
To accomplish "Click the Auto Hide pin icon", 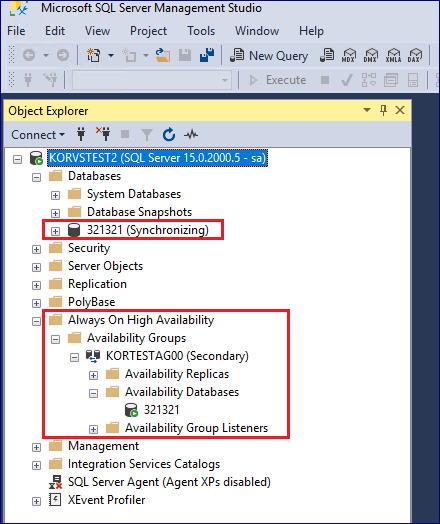I will [x=384, y=110].
